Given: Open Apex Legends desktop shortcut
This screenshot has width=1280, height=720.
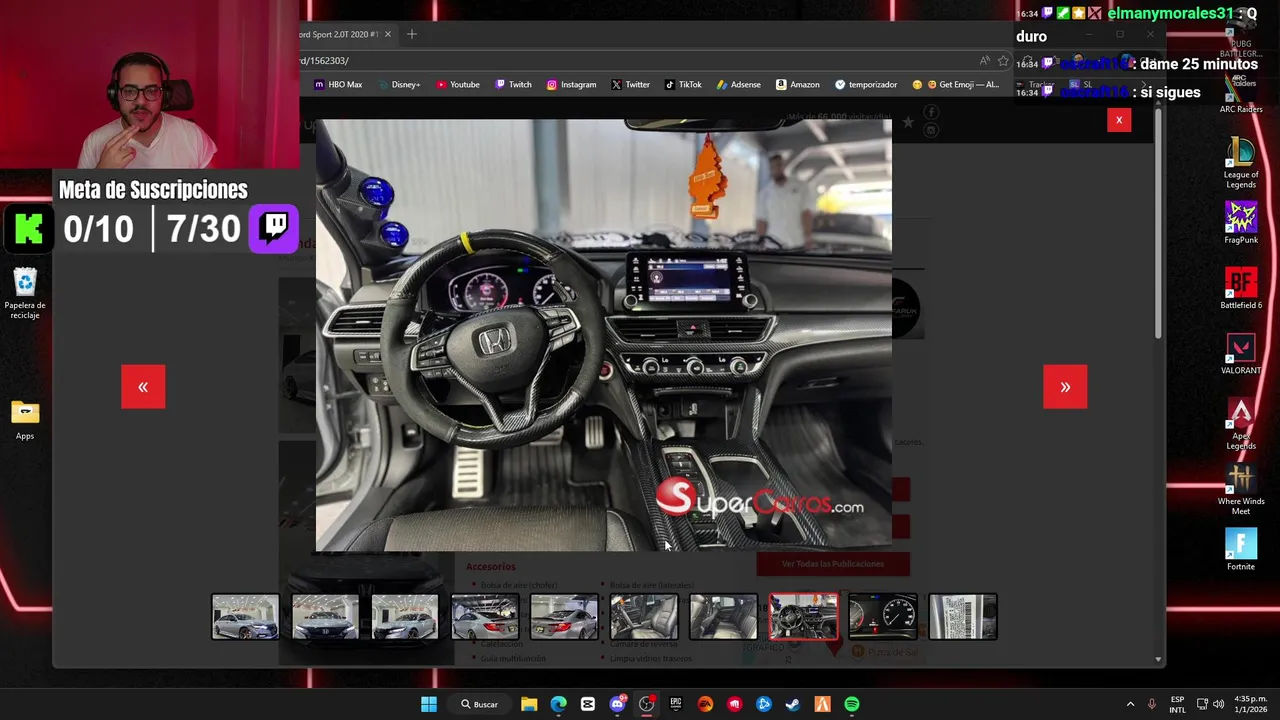Looking at the screenshot, I should coord(1241,424).
